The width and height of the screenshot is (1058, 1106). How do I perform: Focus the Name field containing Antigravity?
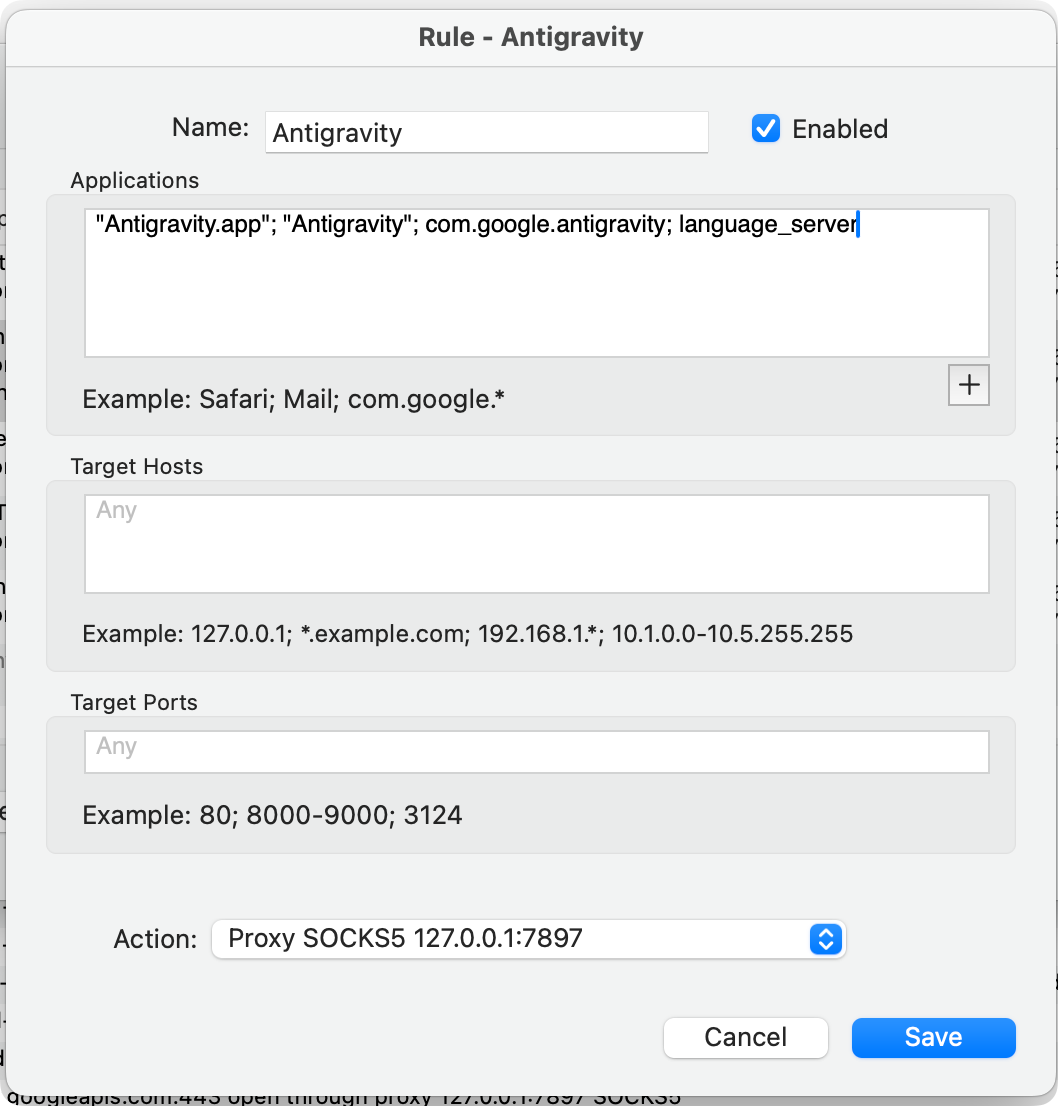click(487, 132)
